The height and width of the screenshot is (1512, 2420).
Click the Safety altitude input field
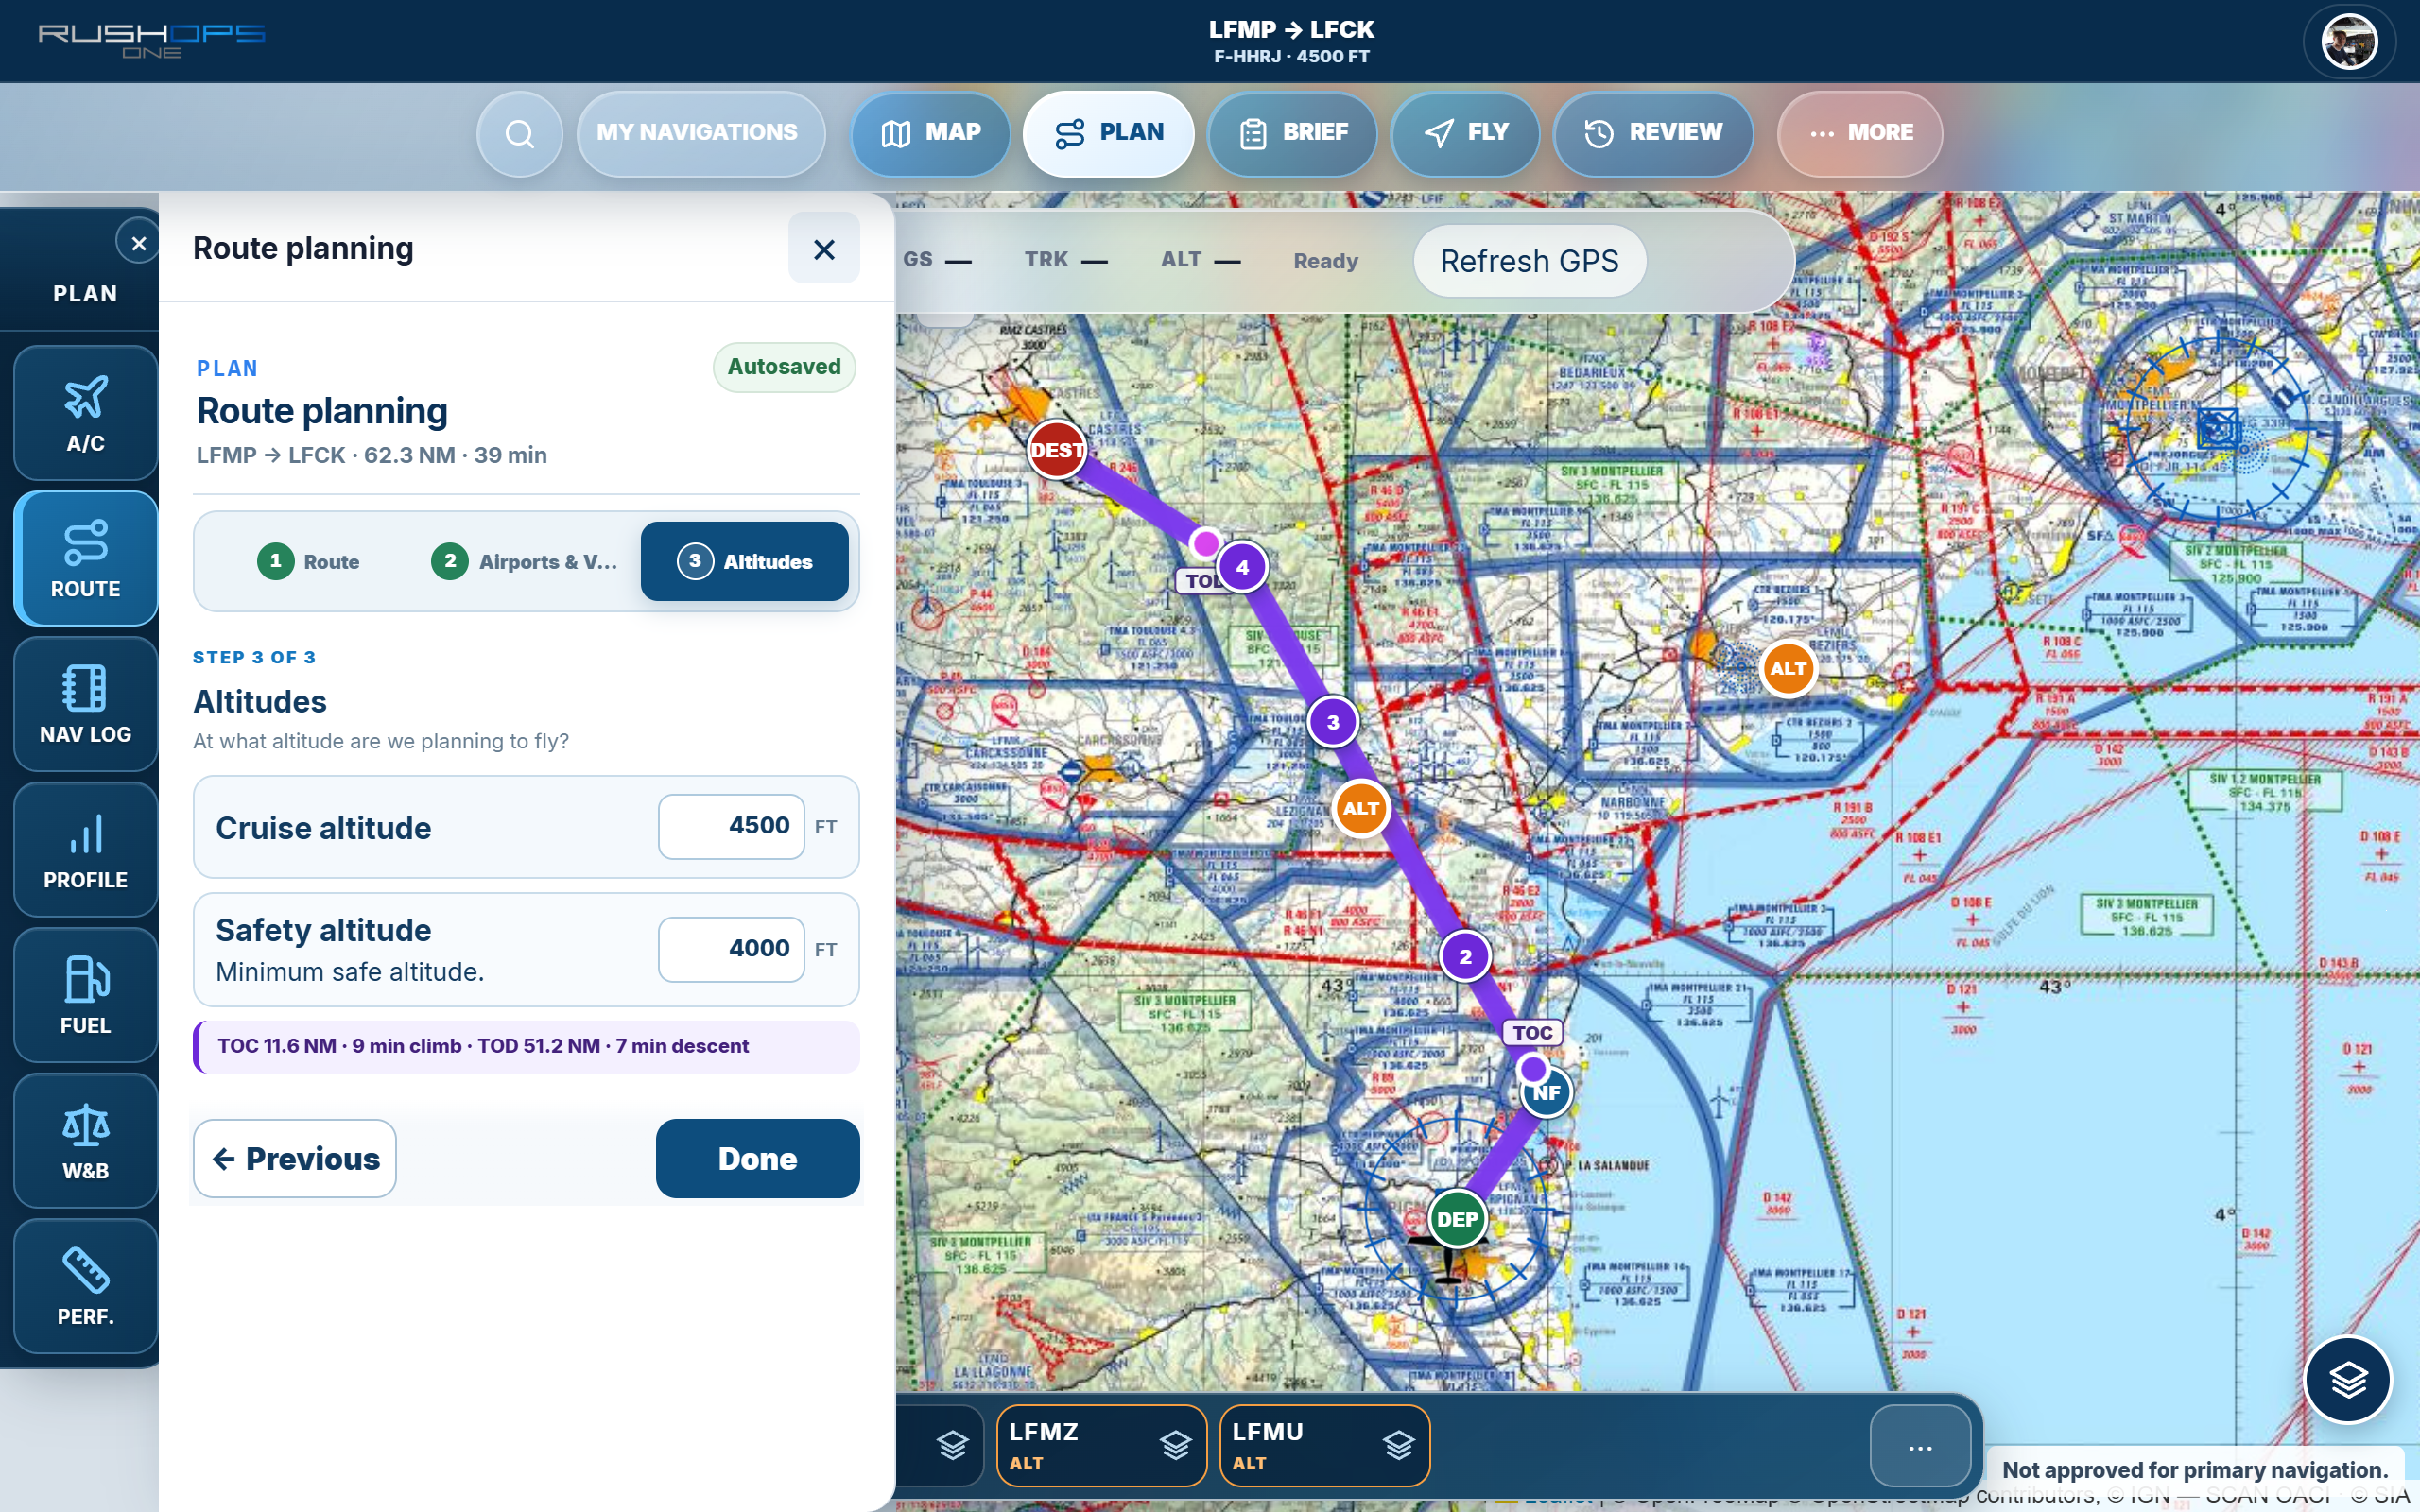731,949
